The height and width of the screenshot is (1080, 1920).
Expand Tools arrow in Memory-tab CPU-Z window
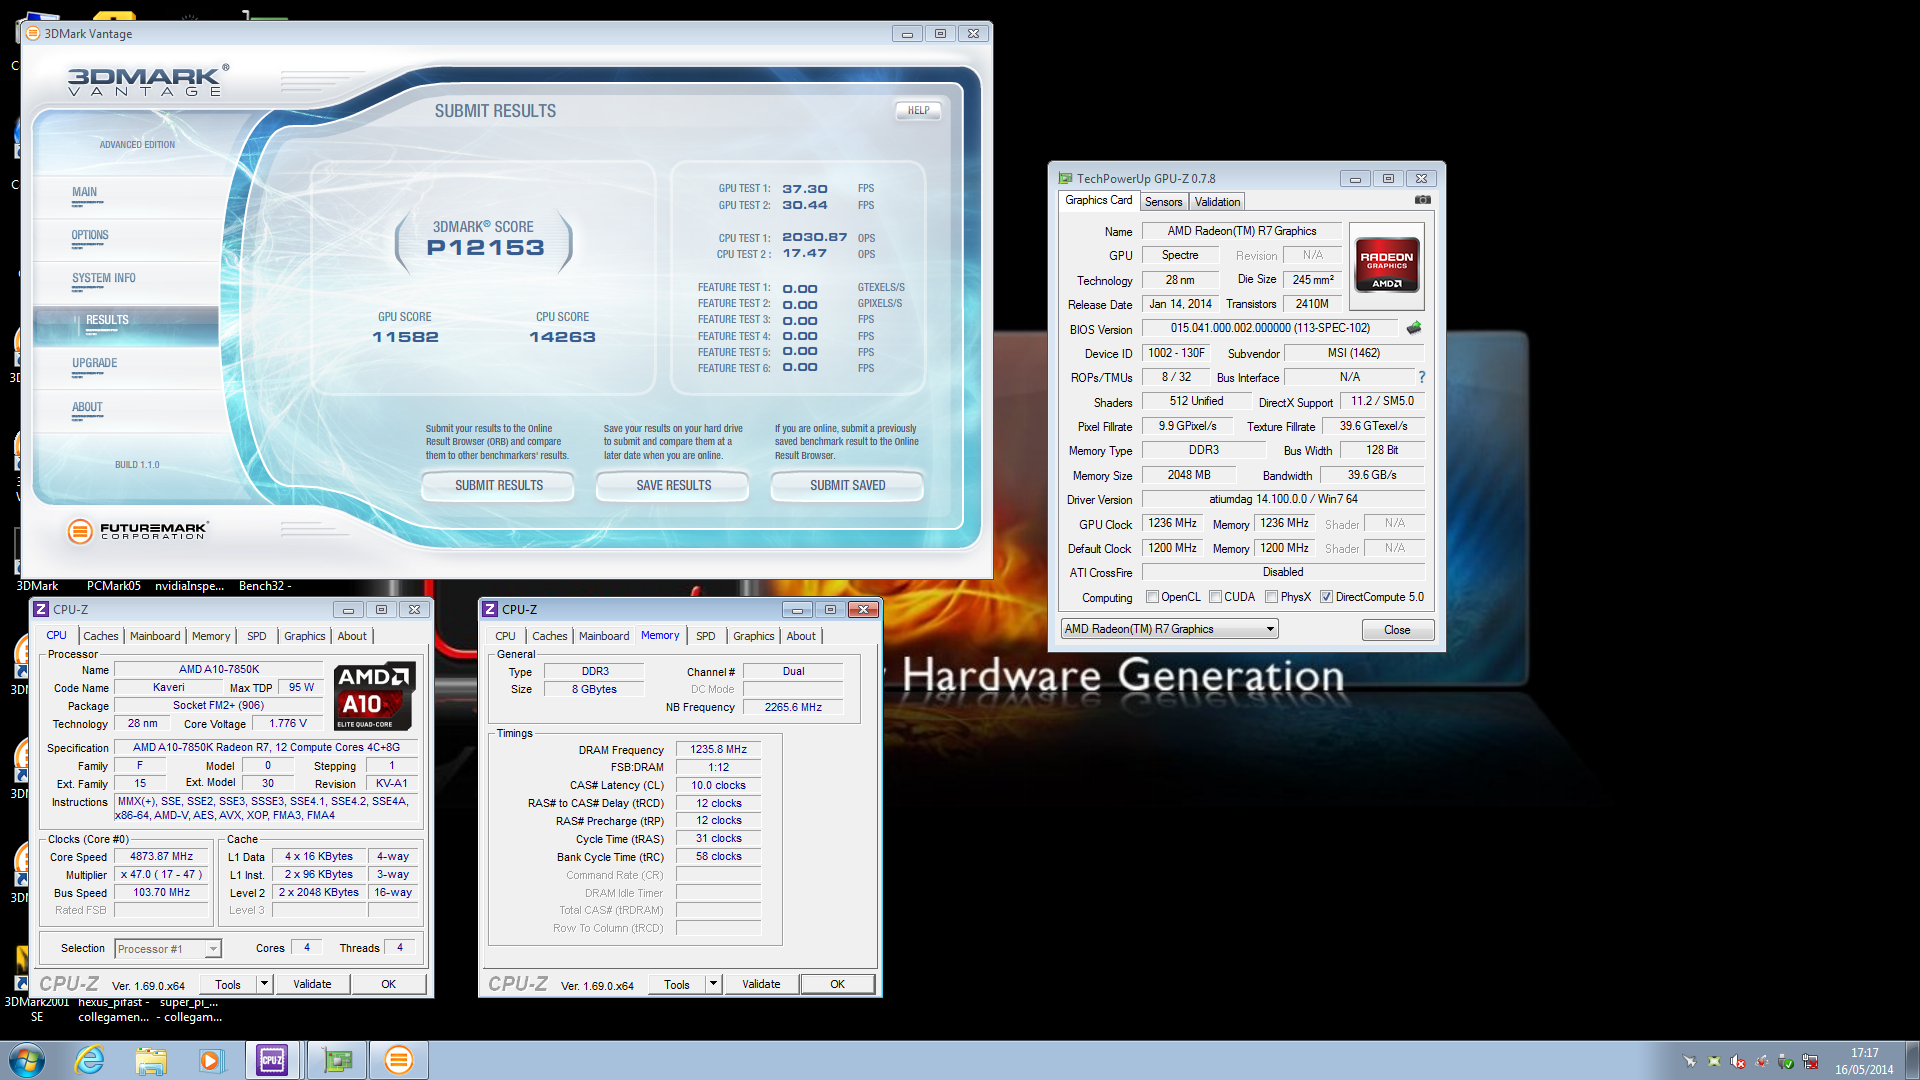click(x=713, y=984)
